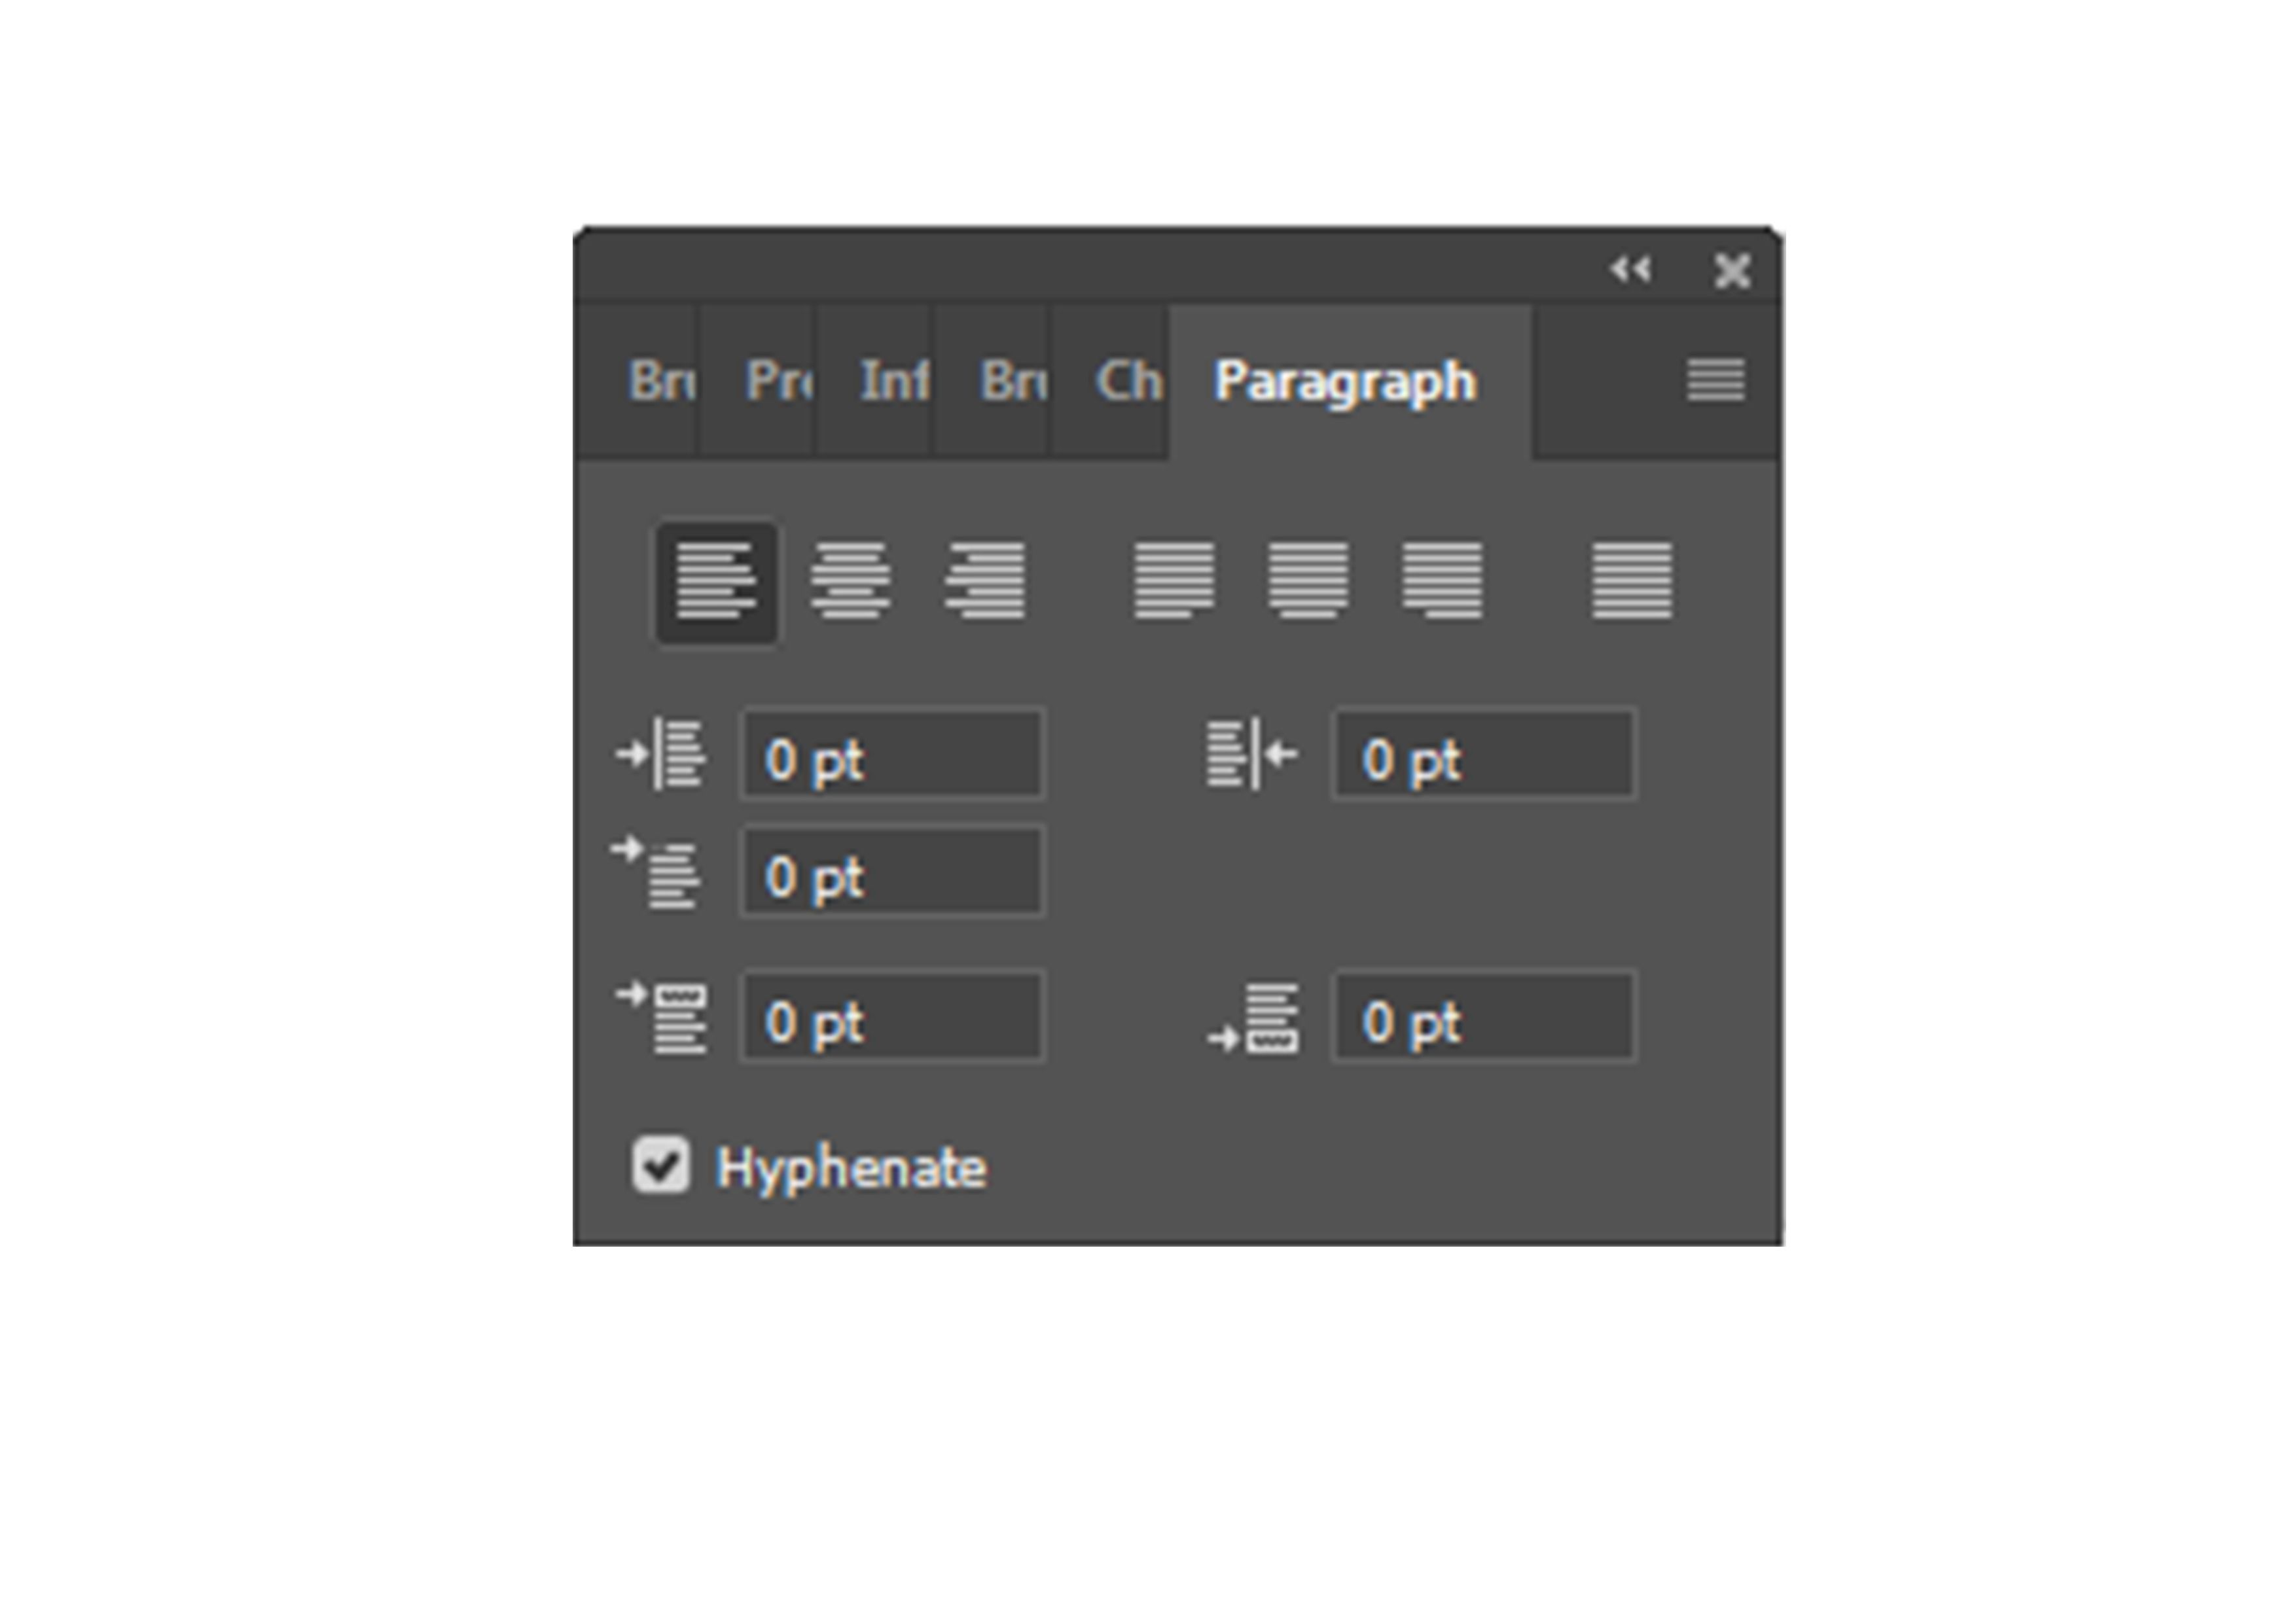Select the left align text icon

point(716,581)
